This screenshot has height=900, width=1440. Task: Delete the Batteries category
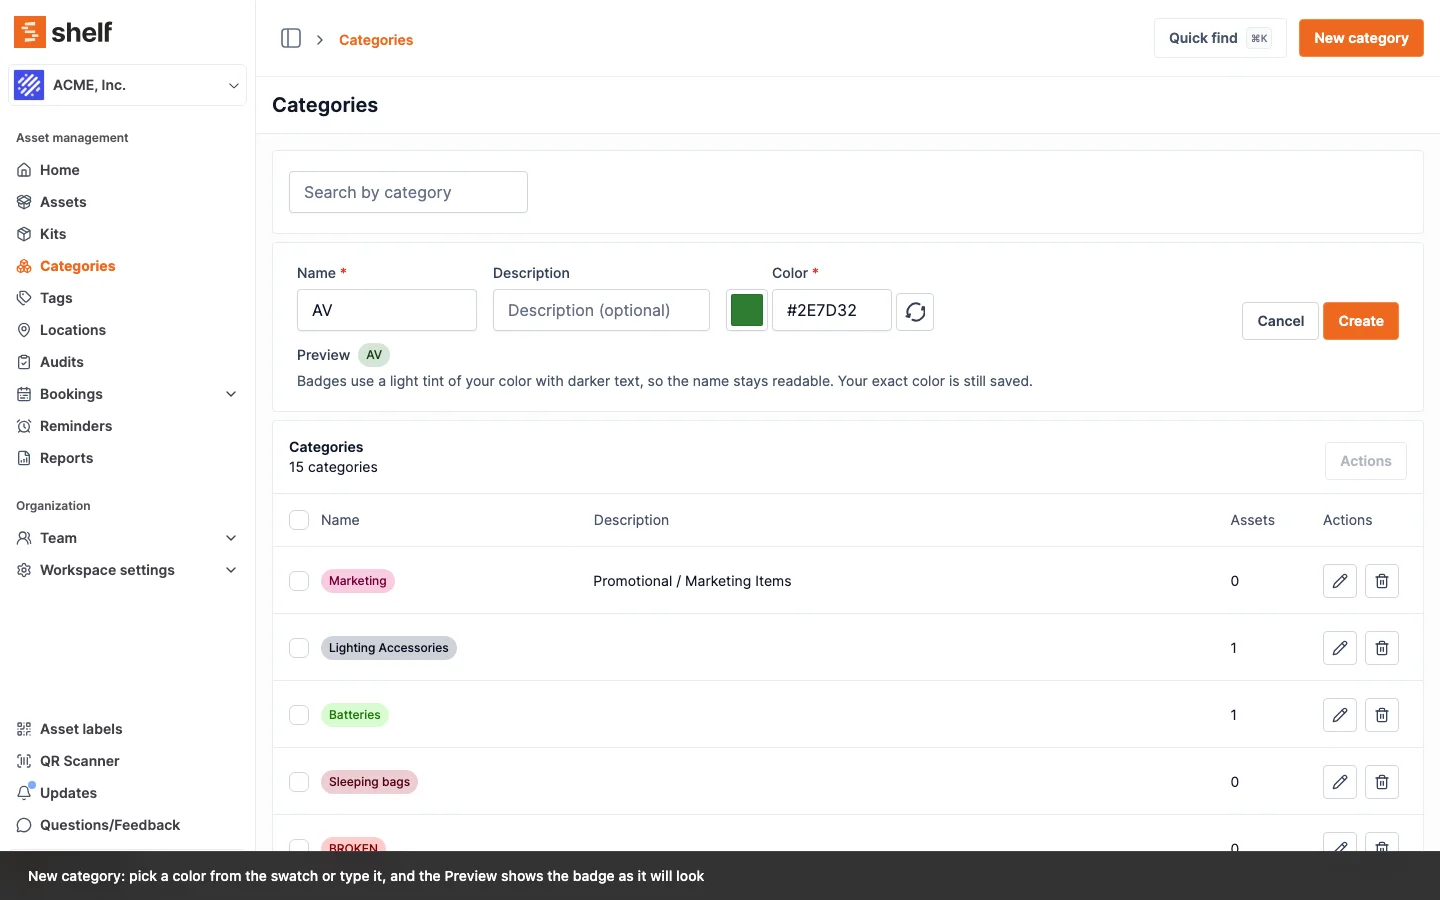(1382, 715)
